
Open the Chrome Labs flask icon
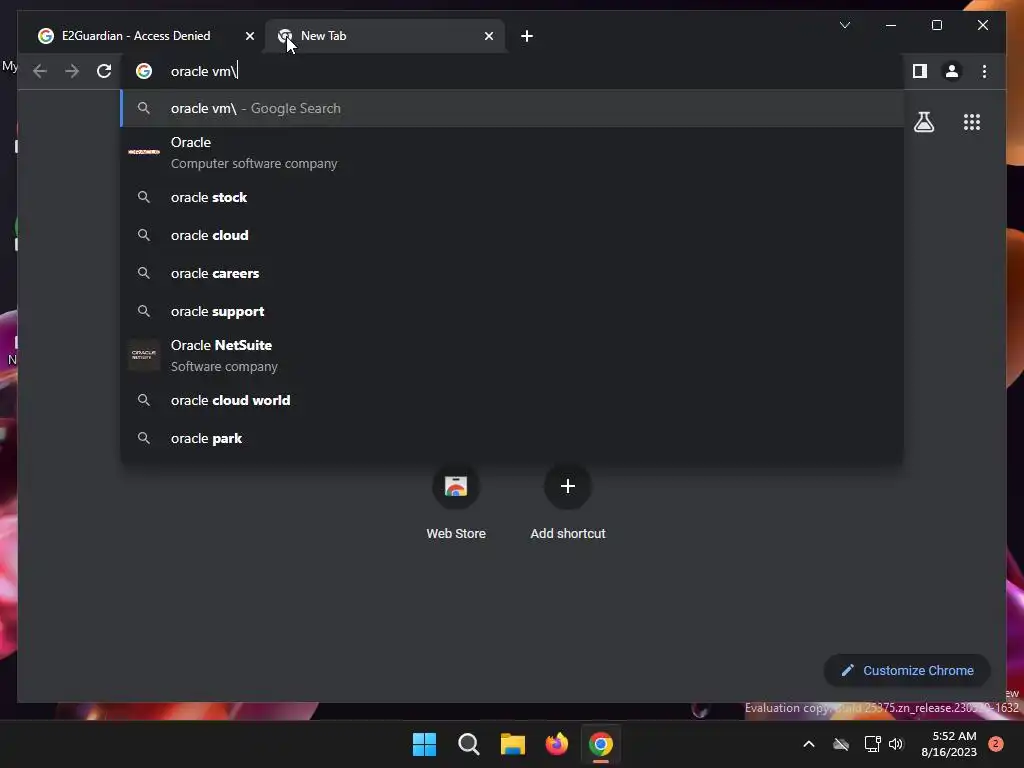923,122
